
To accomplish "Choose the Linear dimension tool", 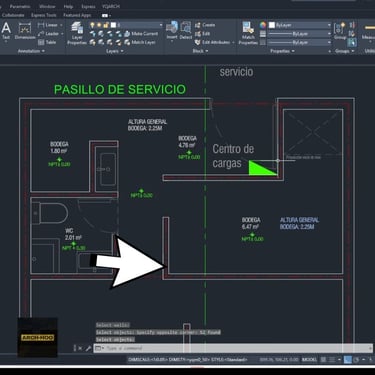I will coord(48,25).
